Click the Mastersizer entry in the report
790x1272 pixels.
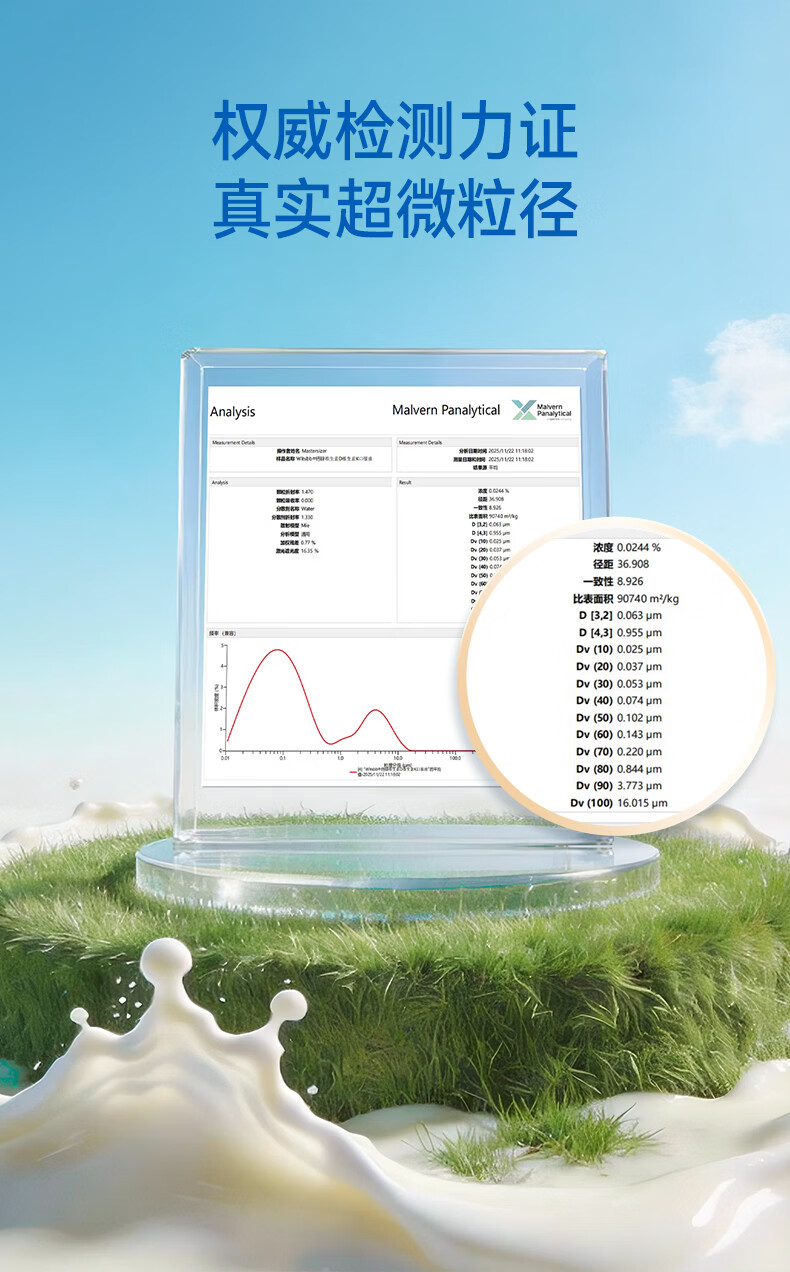click(x=313, y=451)
